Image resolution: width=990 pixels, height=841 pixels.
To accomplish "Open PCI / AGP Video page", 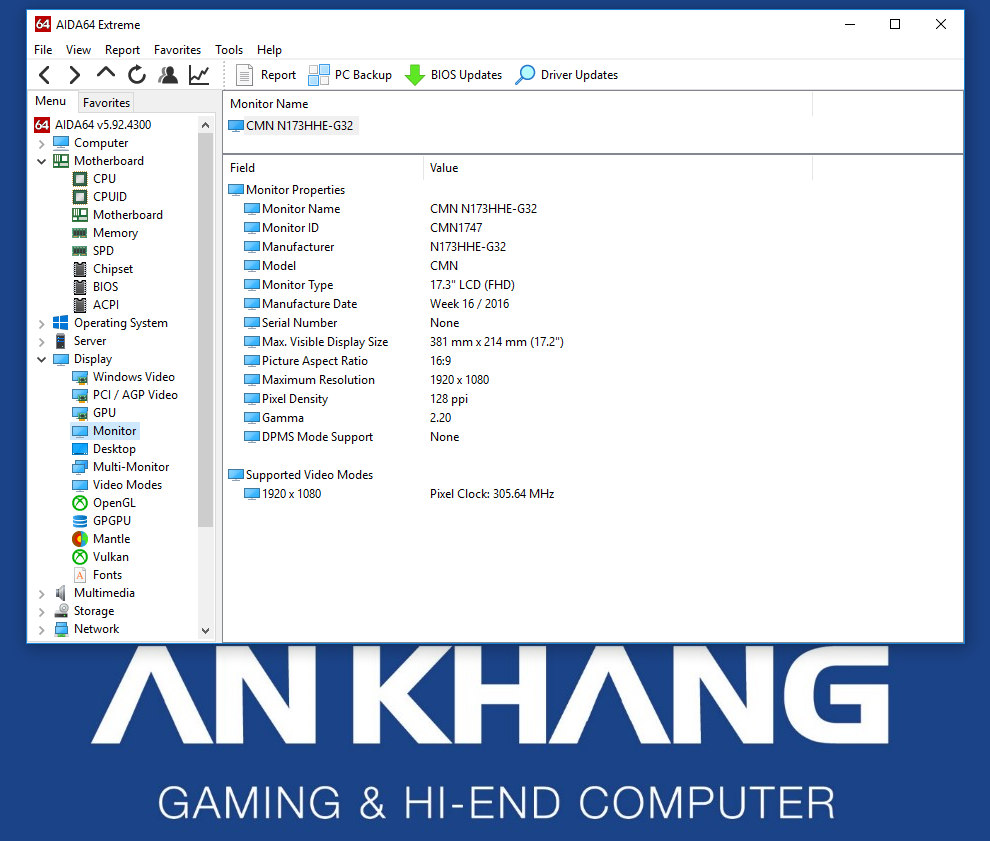I will point(125,395).
